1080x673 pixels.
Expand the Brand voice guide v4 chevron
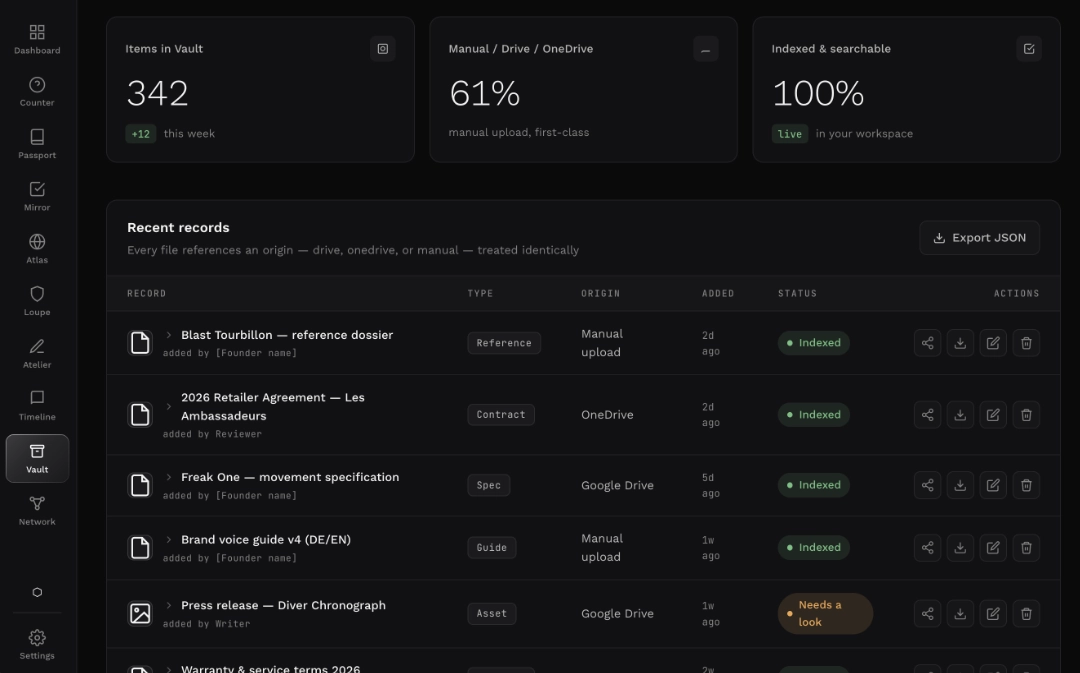pos(169,539)
